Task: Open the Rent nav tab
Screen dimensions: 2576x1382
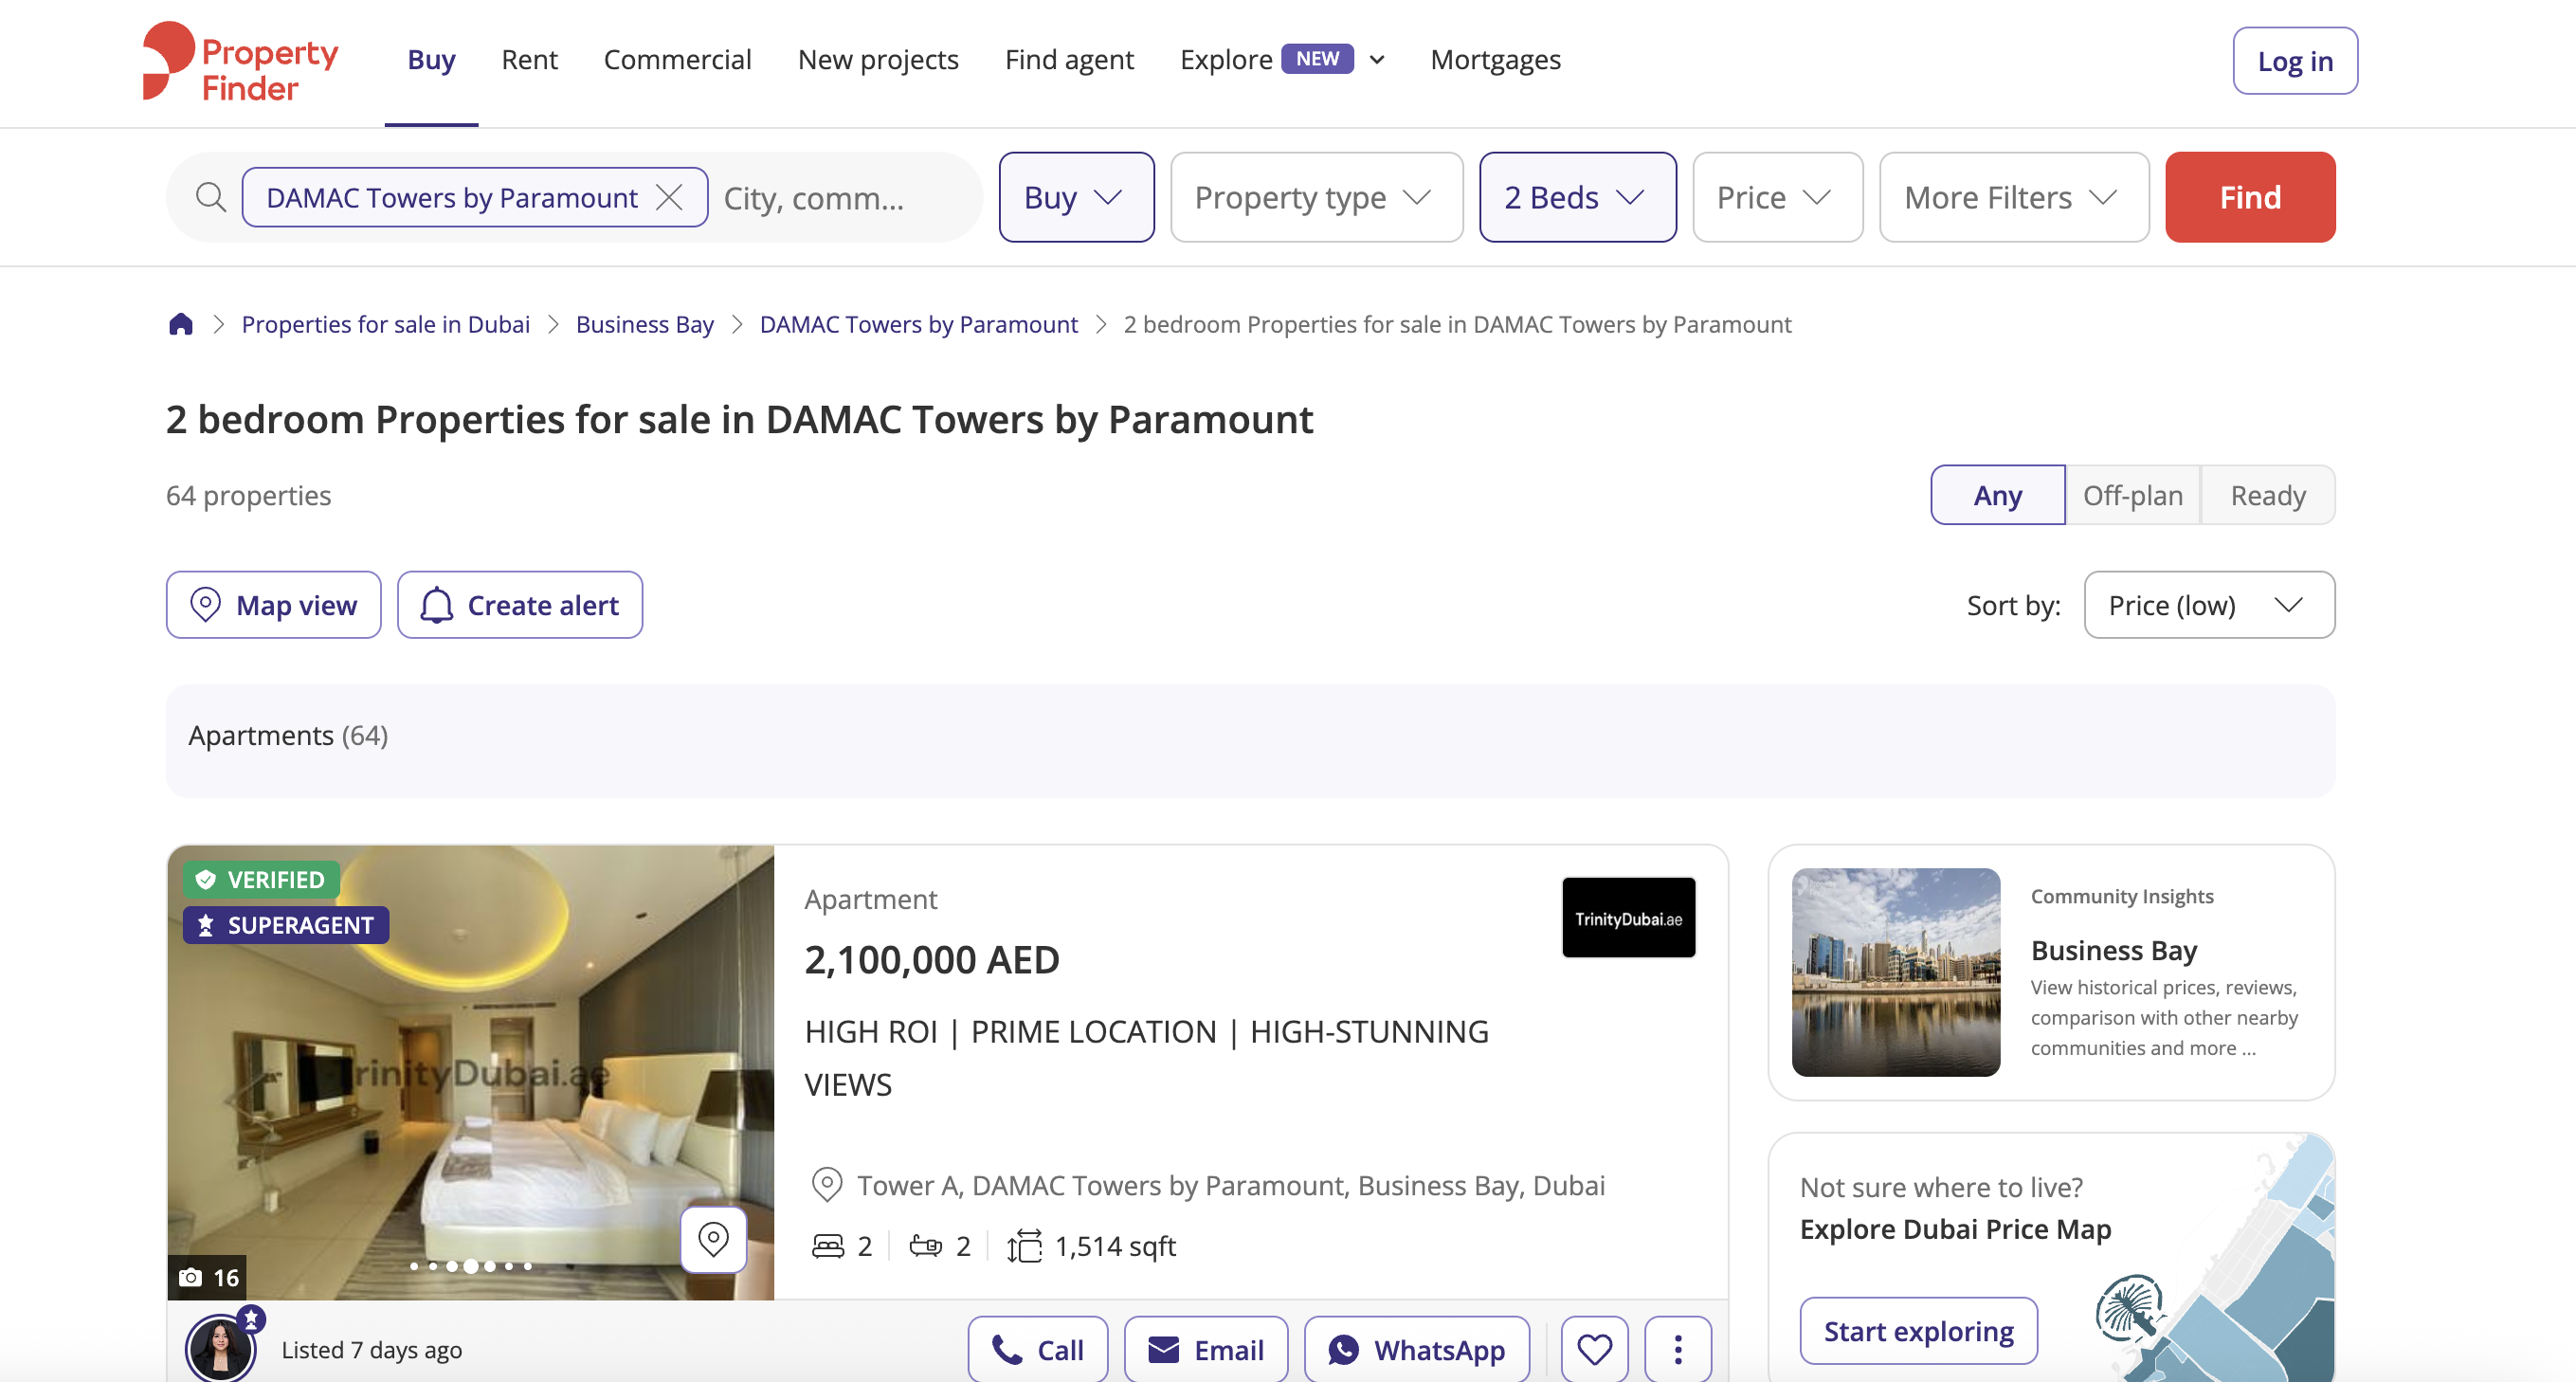Action: tap(529, 60)
